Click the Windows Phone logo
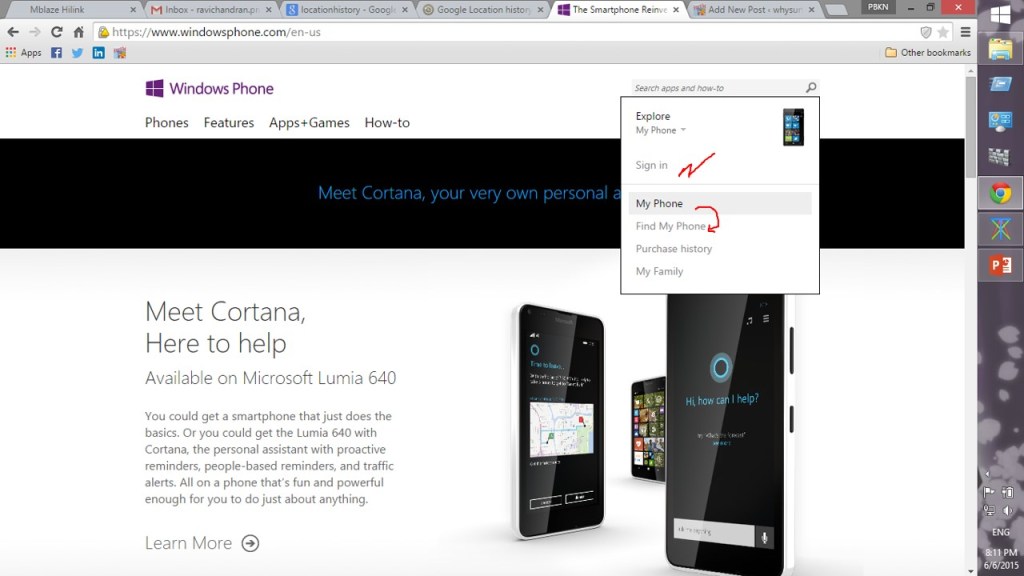This screenshot has width=1024, height=576. [x=209, y=89]
